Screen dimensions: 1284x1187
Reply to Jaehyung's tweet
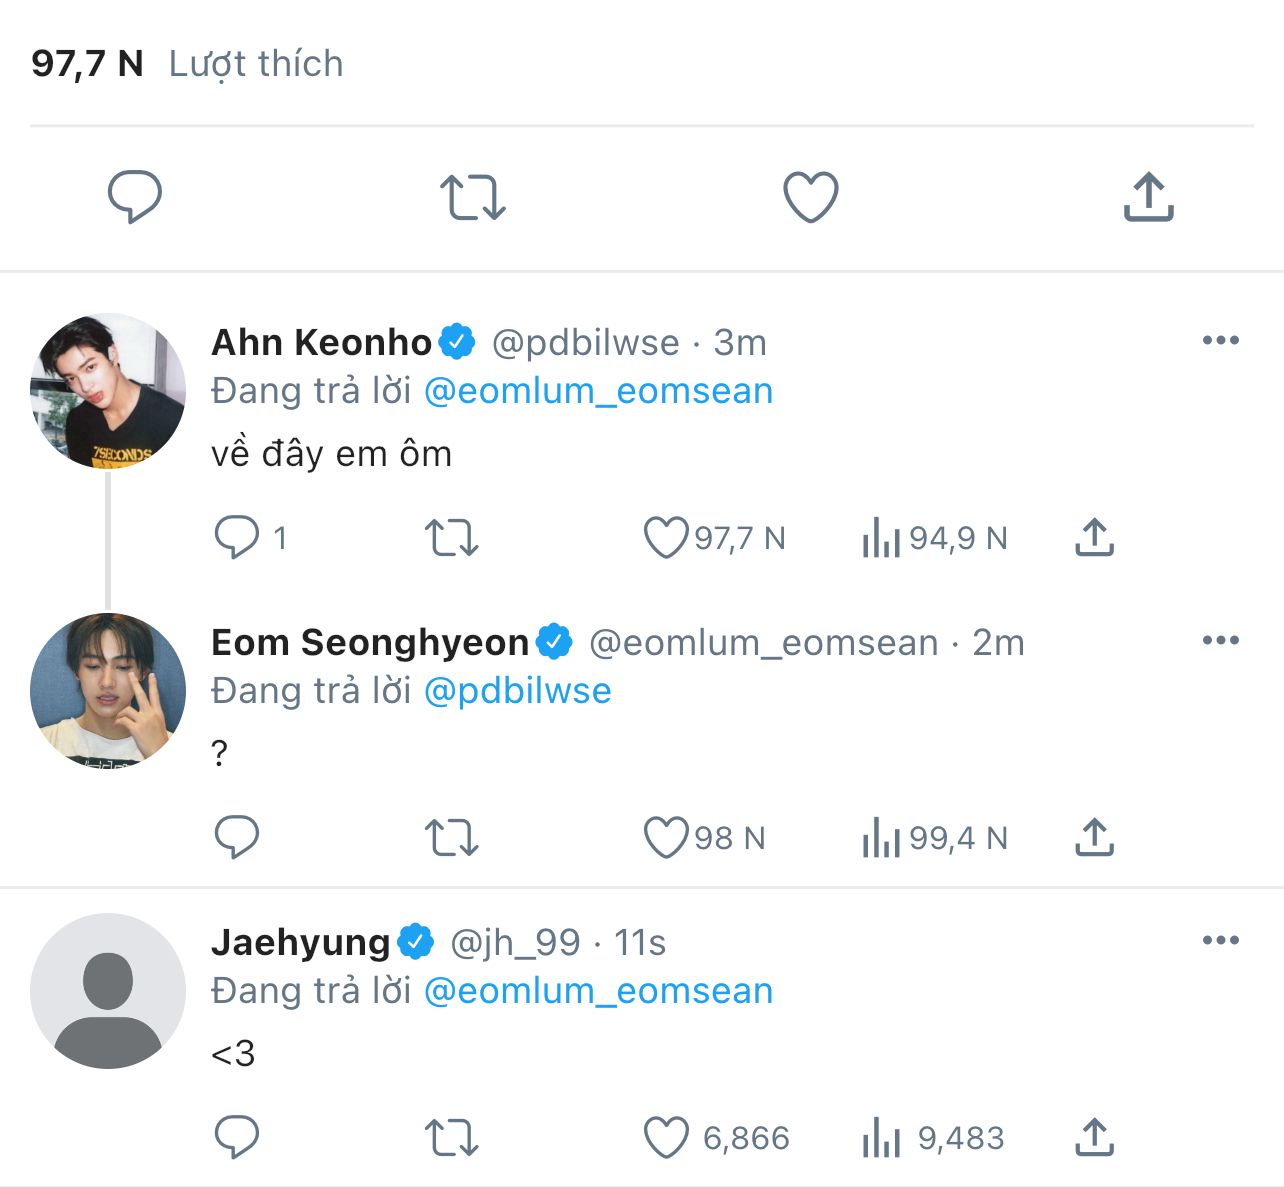point(237,1138)
